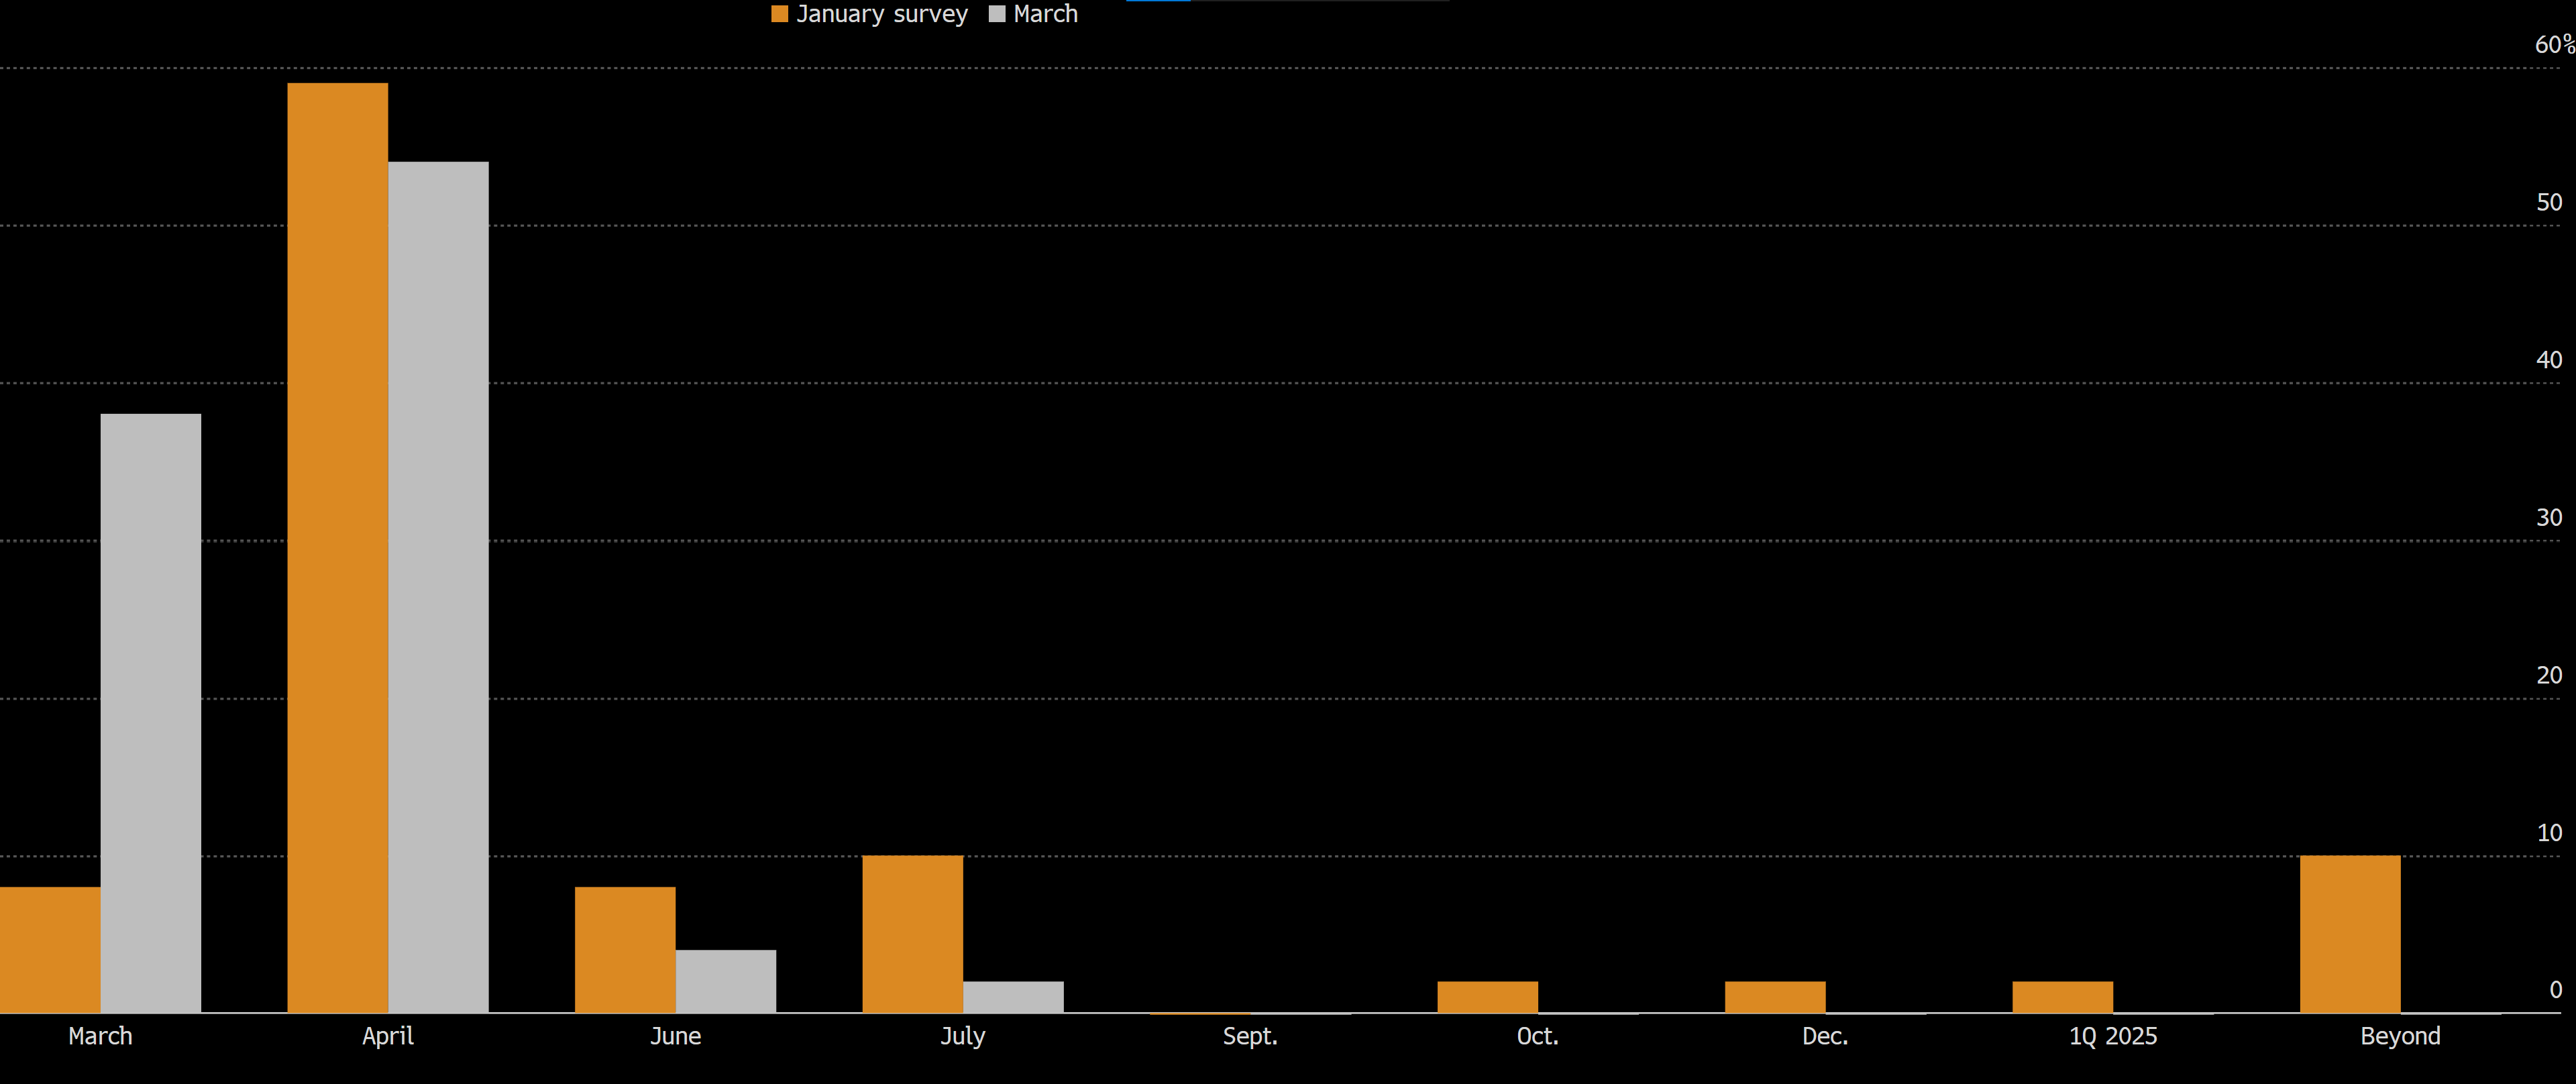Image resolution: width=2576 pixels, height=1084 pixels.
Task: Click the orange January survey legend swatch
Action: click(780, 14)
